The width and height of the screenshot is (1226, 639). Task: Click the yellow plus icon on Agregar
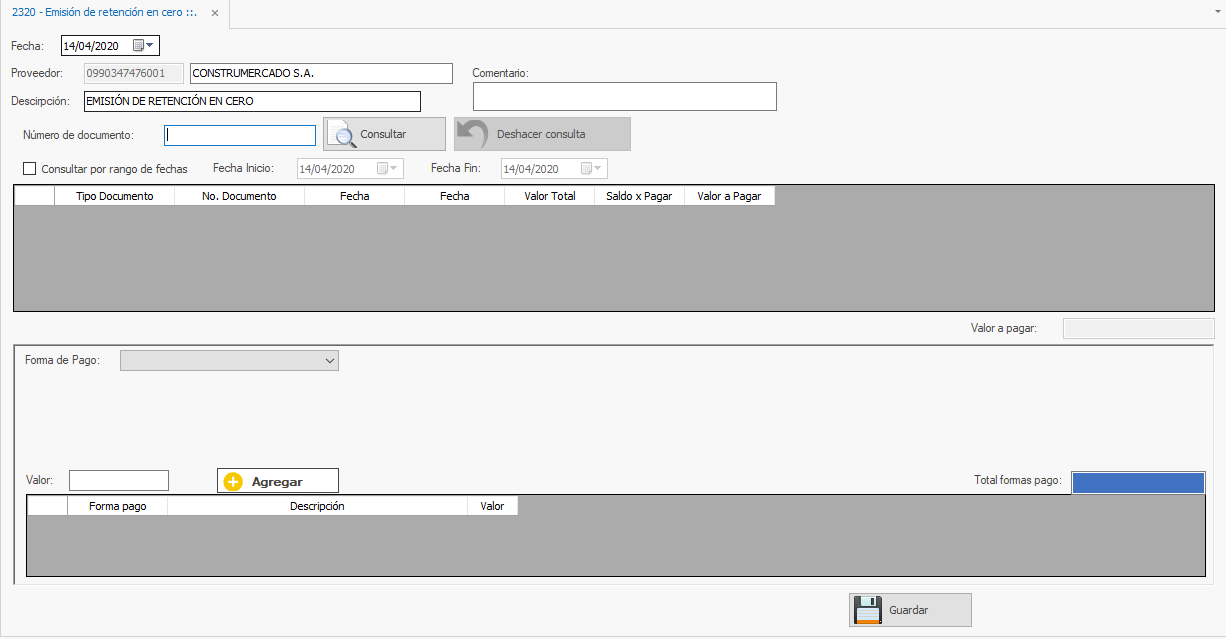click(233, 481)
